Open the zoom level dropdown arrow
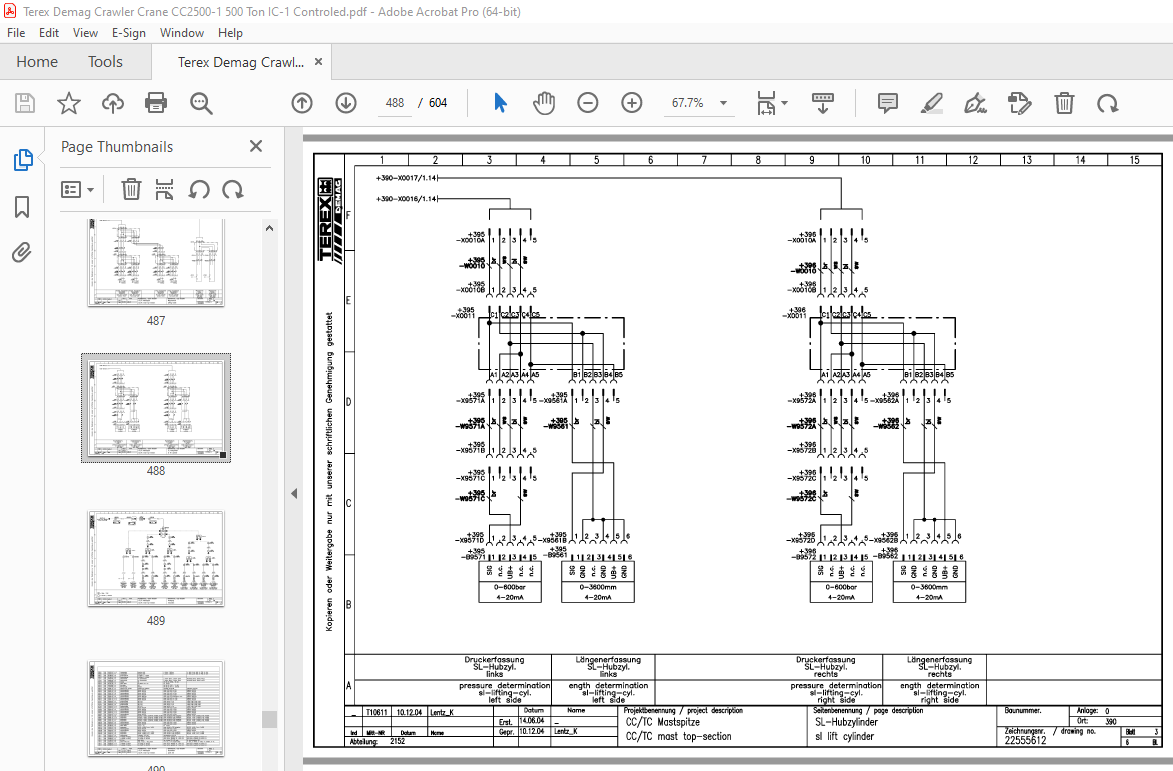This screenshot has height=771, width=1173. [723, 103]
